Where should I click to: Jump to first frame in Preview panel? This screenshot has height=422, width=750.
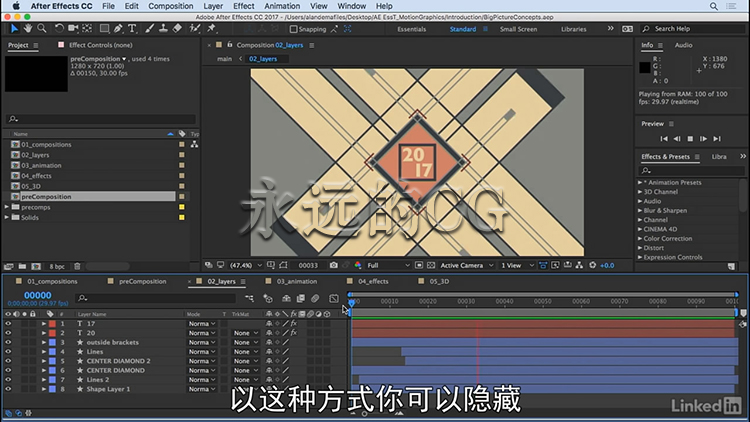coord(663,139)
